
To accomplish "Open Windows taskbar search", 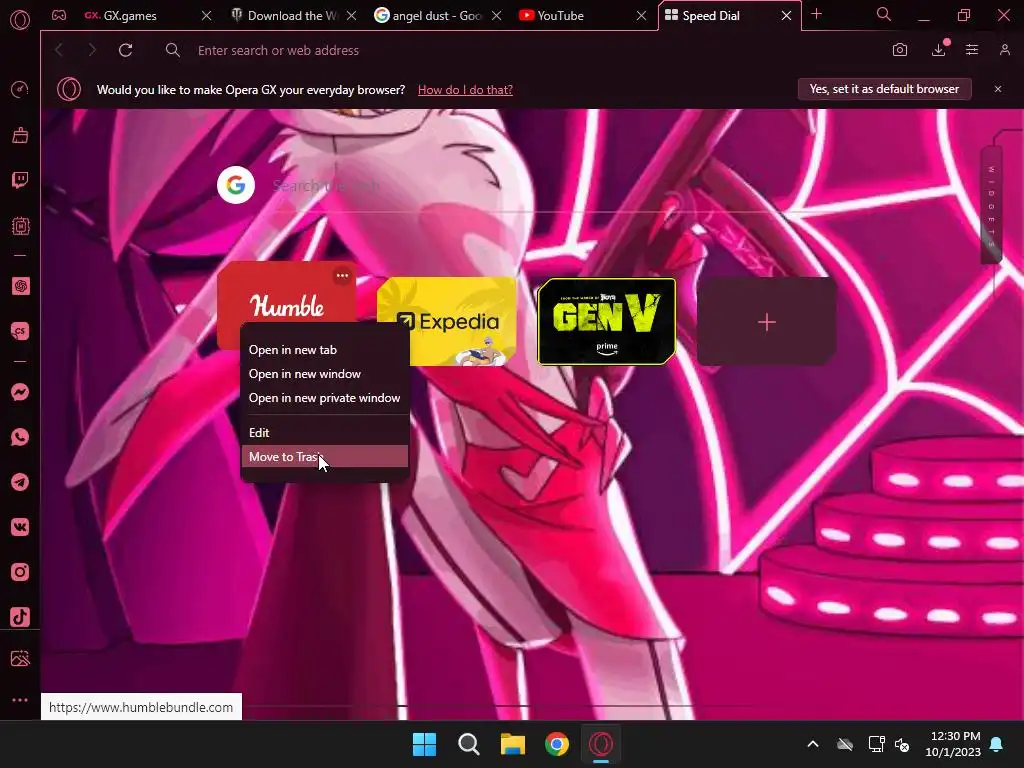I will pyautogui.click(x=468, y=744).
